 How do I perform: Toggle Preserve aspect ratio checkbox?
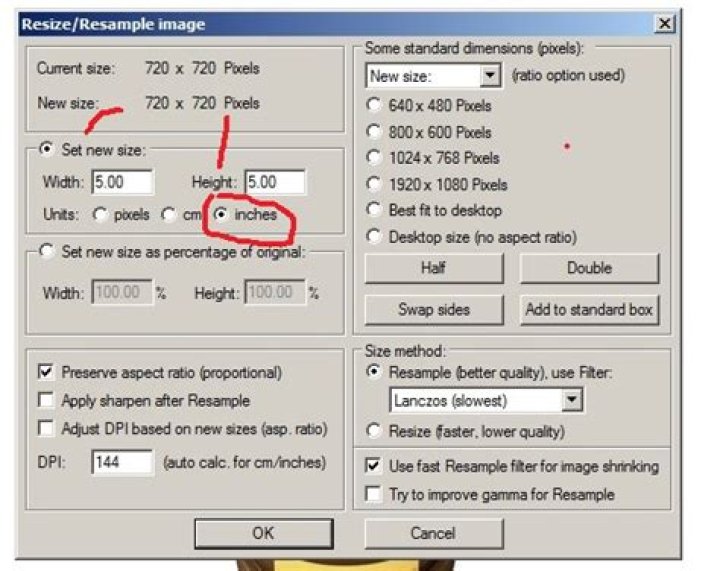[x=45, y=372]
